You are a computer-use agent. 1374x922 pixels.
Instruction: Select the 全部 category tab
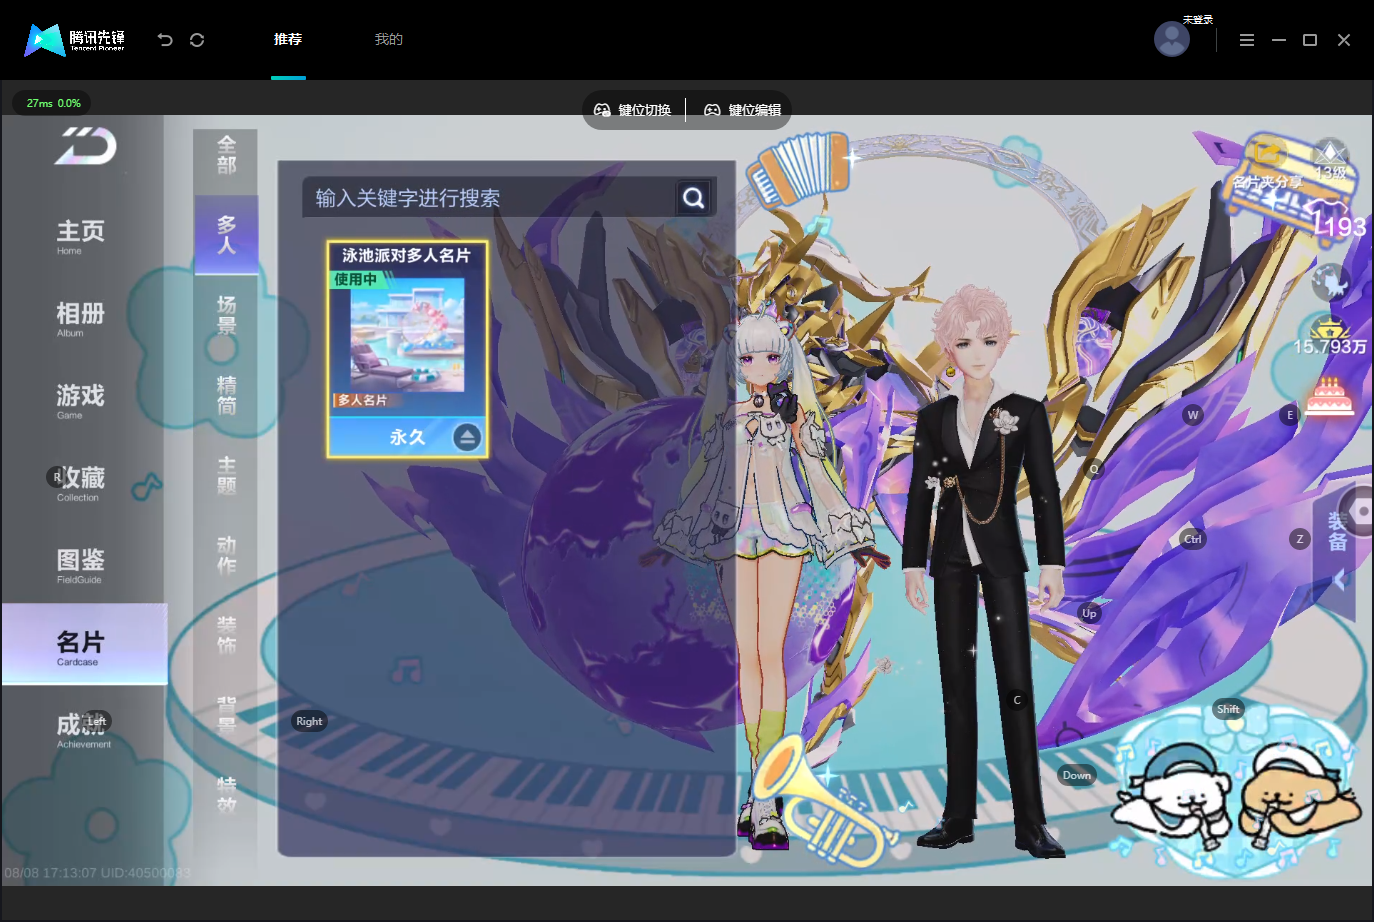pos(226,156)
